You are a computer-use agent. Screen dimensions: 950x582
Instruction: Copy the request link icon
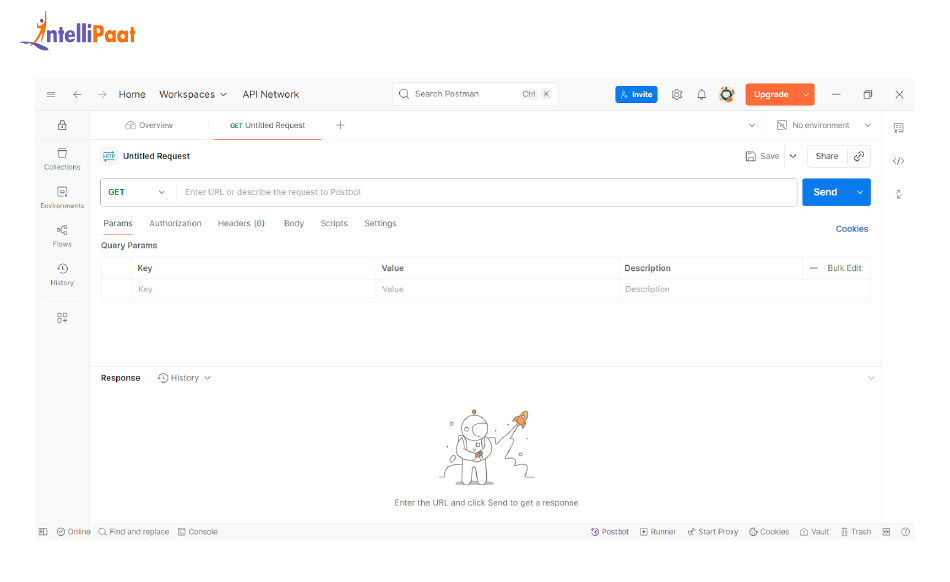[x=859, y=156]
